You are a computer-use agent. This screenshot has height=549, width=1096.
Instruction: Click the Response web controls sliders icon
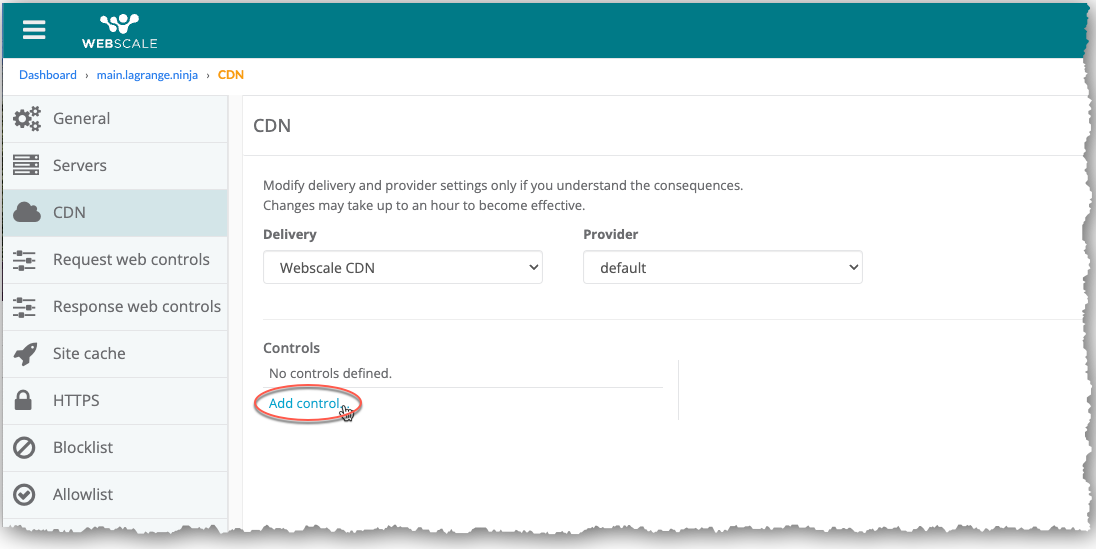pyautogui.click(x=25, y=307)
